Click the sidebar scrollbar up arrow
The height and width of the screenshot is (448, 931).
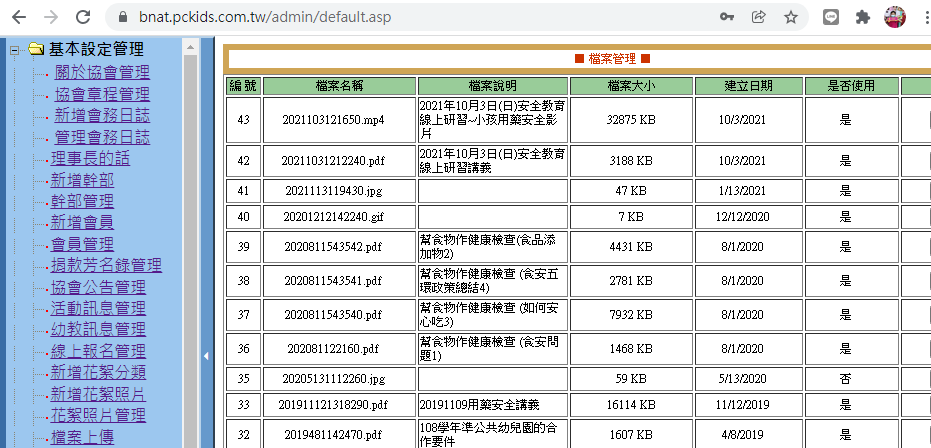click(x=190, y=47)
